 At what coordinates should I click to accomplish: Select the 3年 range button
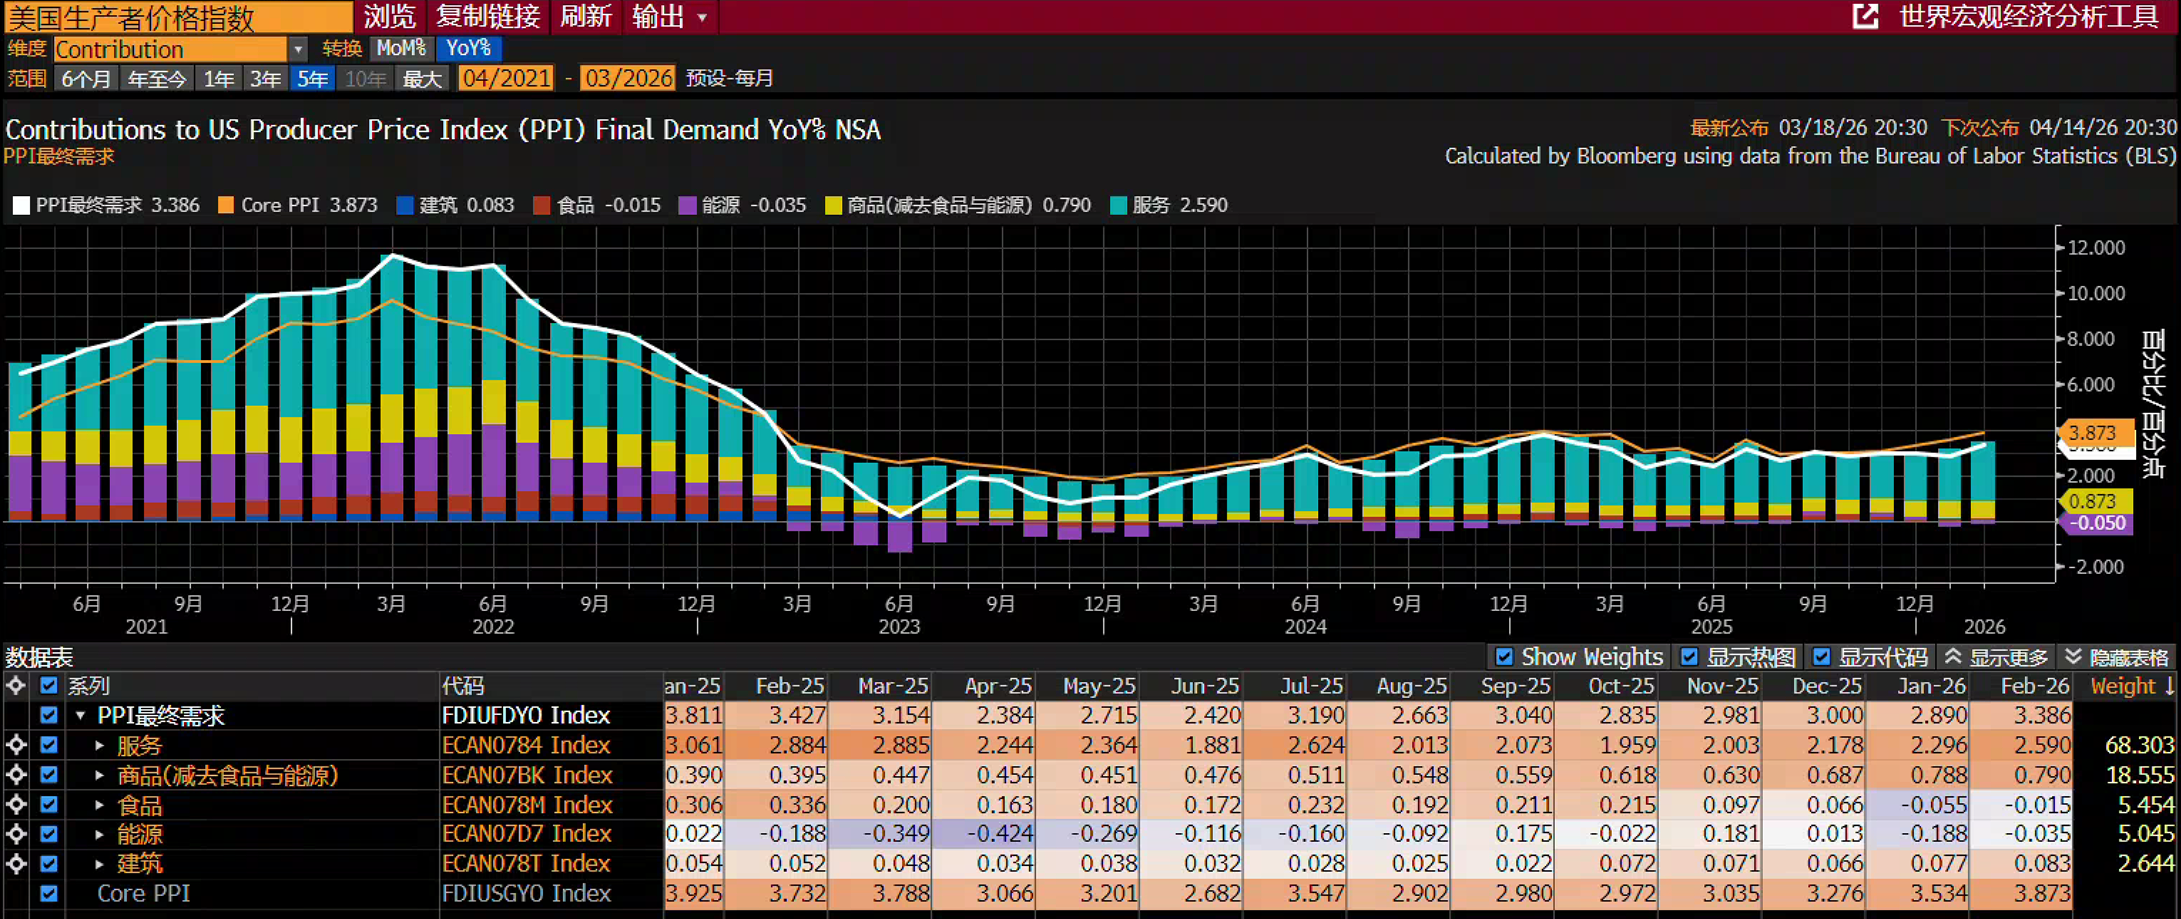coord(265,79)
